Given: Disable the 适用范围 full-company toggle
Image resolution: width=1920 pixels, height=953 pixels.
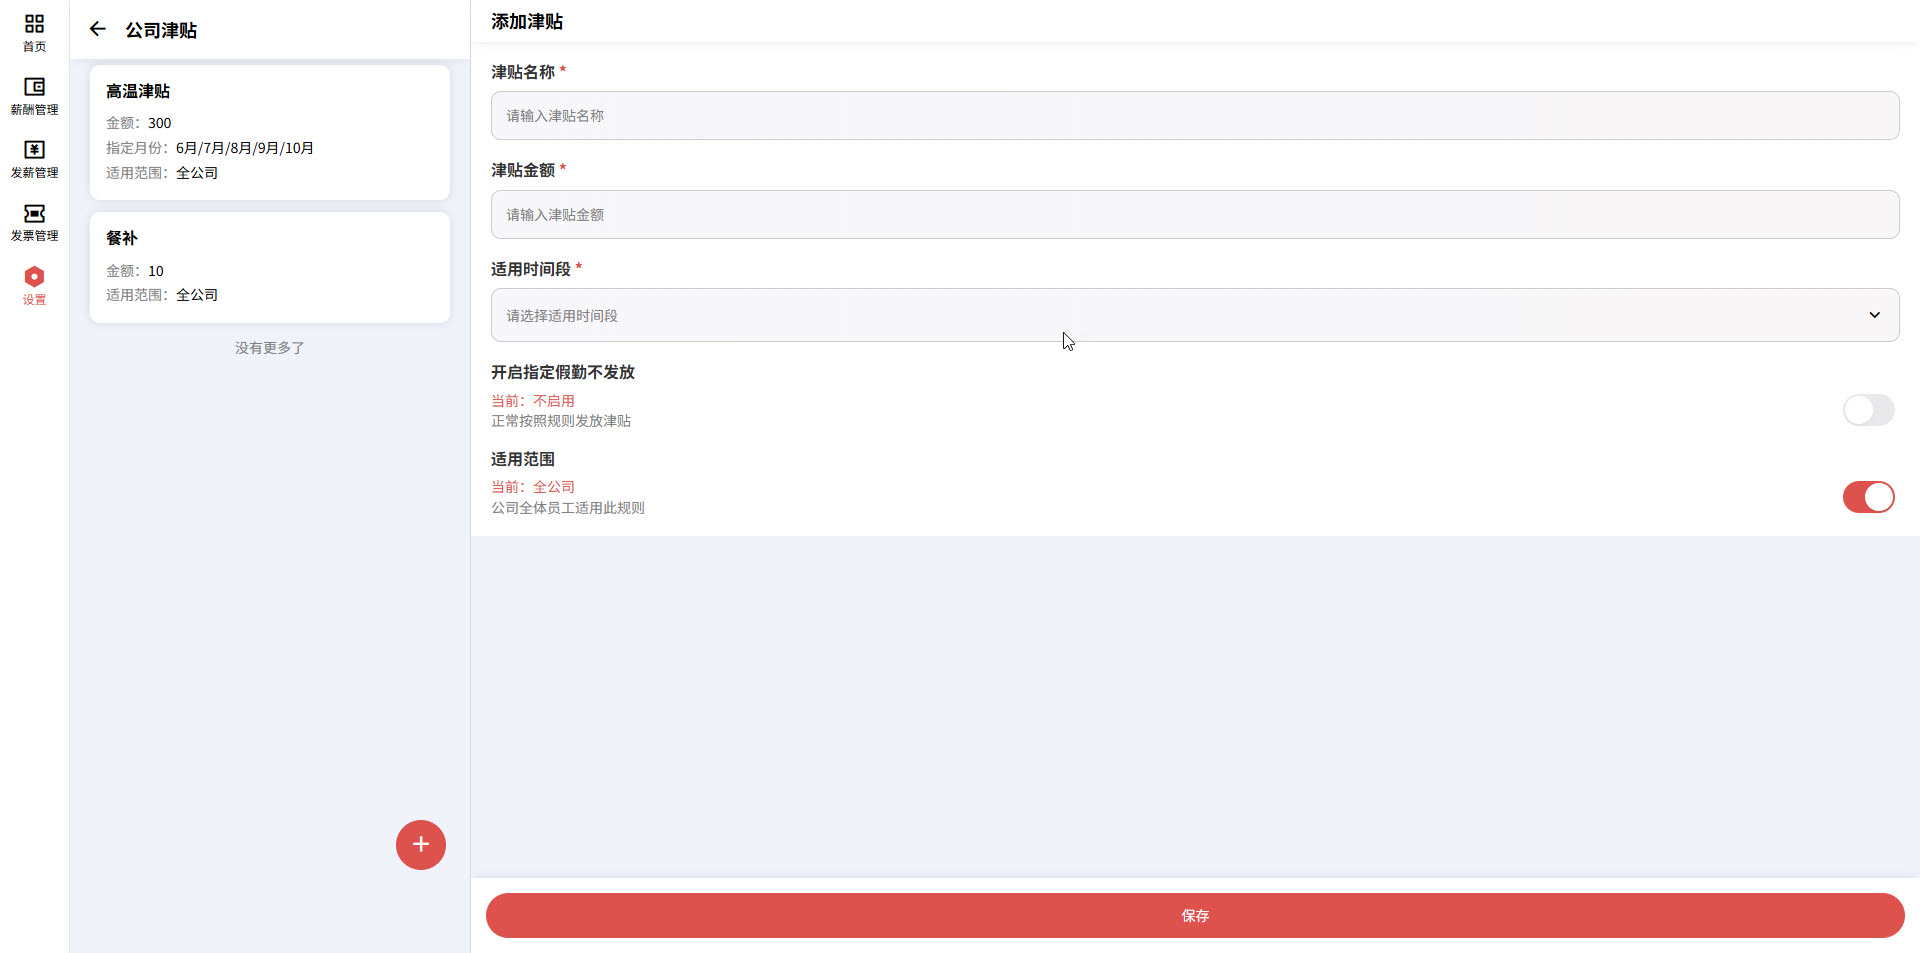Looking at the screenshot, I should tap(1868, 497).
